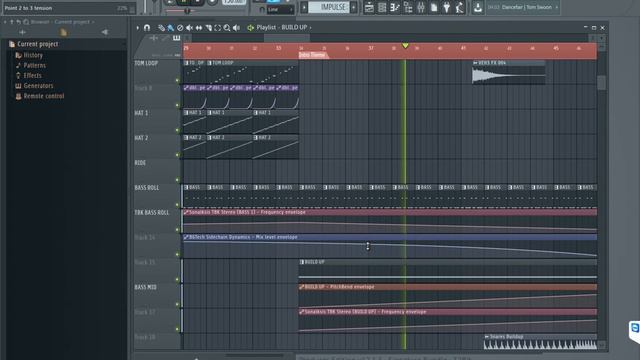
Task: Open Effects in browser
Action: click(32, 76)
